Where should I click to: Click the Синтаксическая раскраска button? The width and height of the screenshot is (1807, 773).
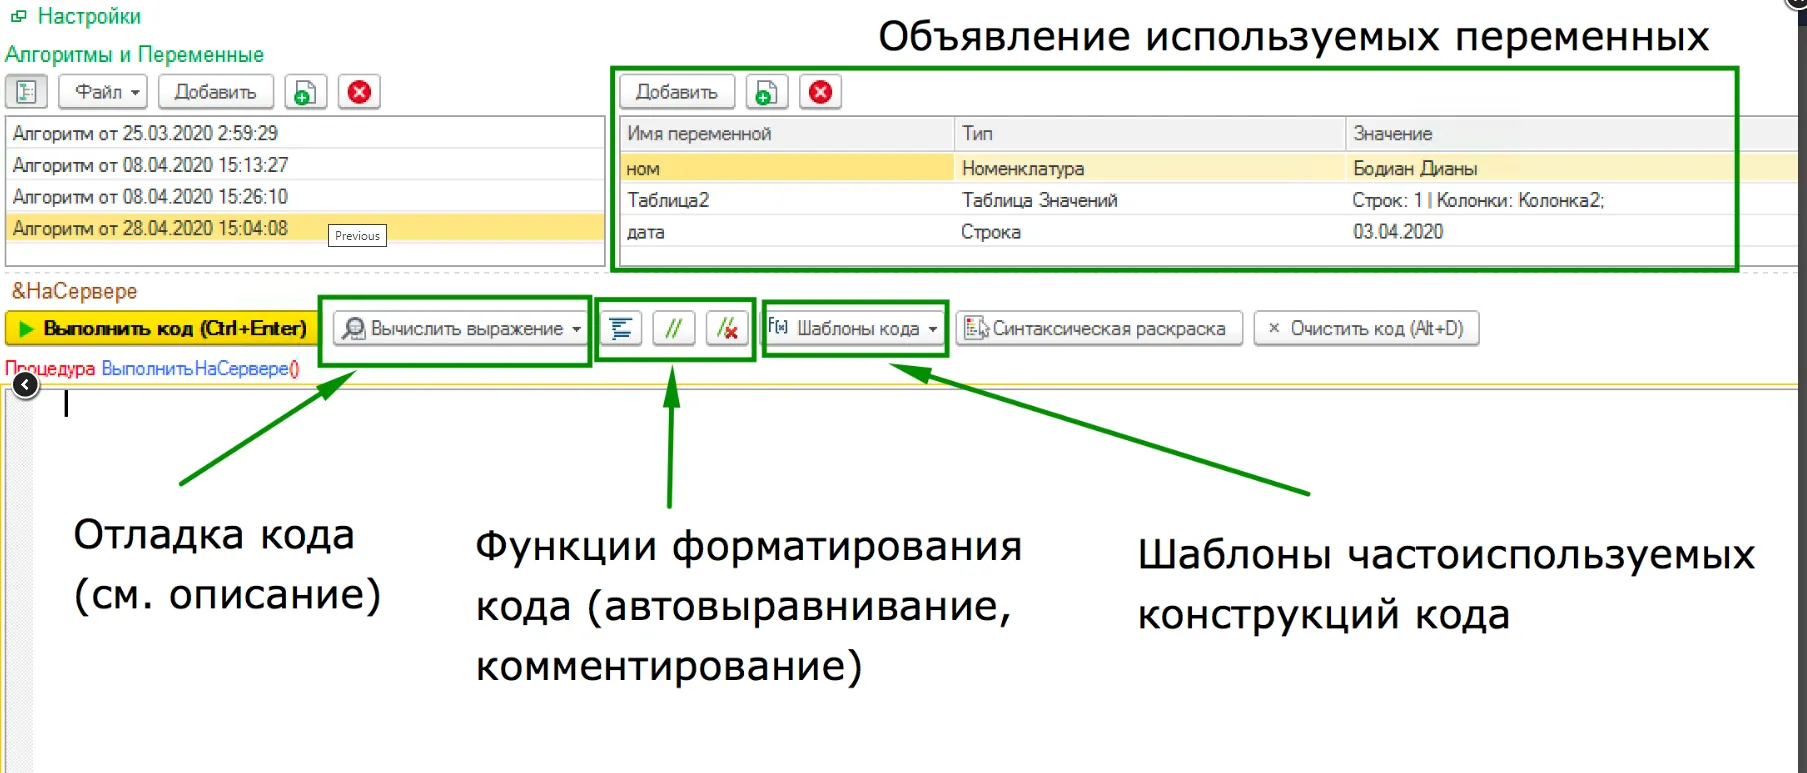click(1098, 329)
